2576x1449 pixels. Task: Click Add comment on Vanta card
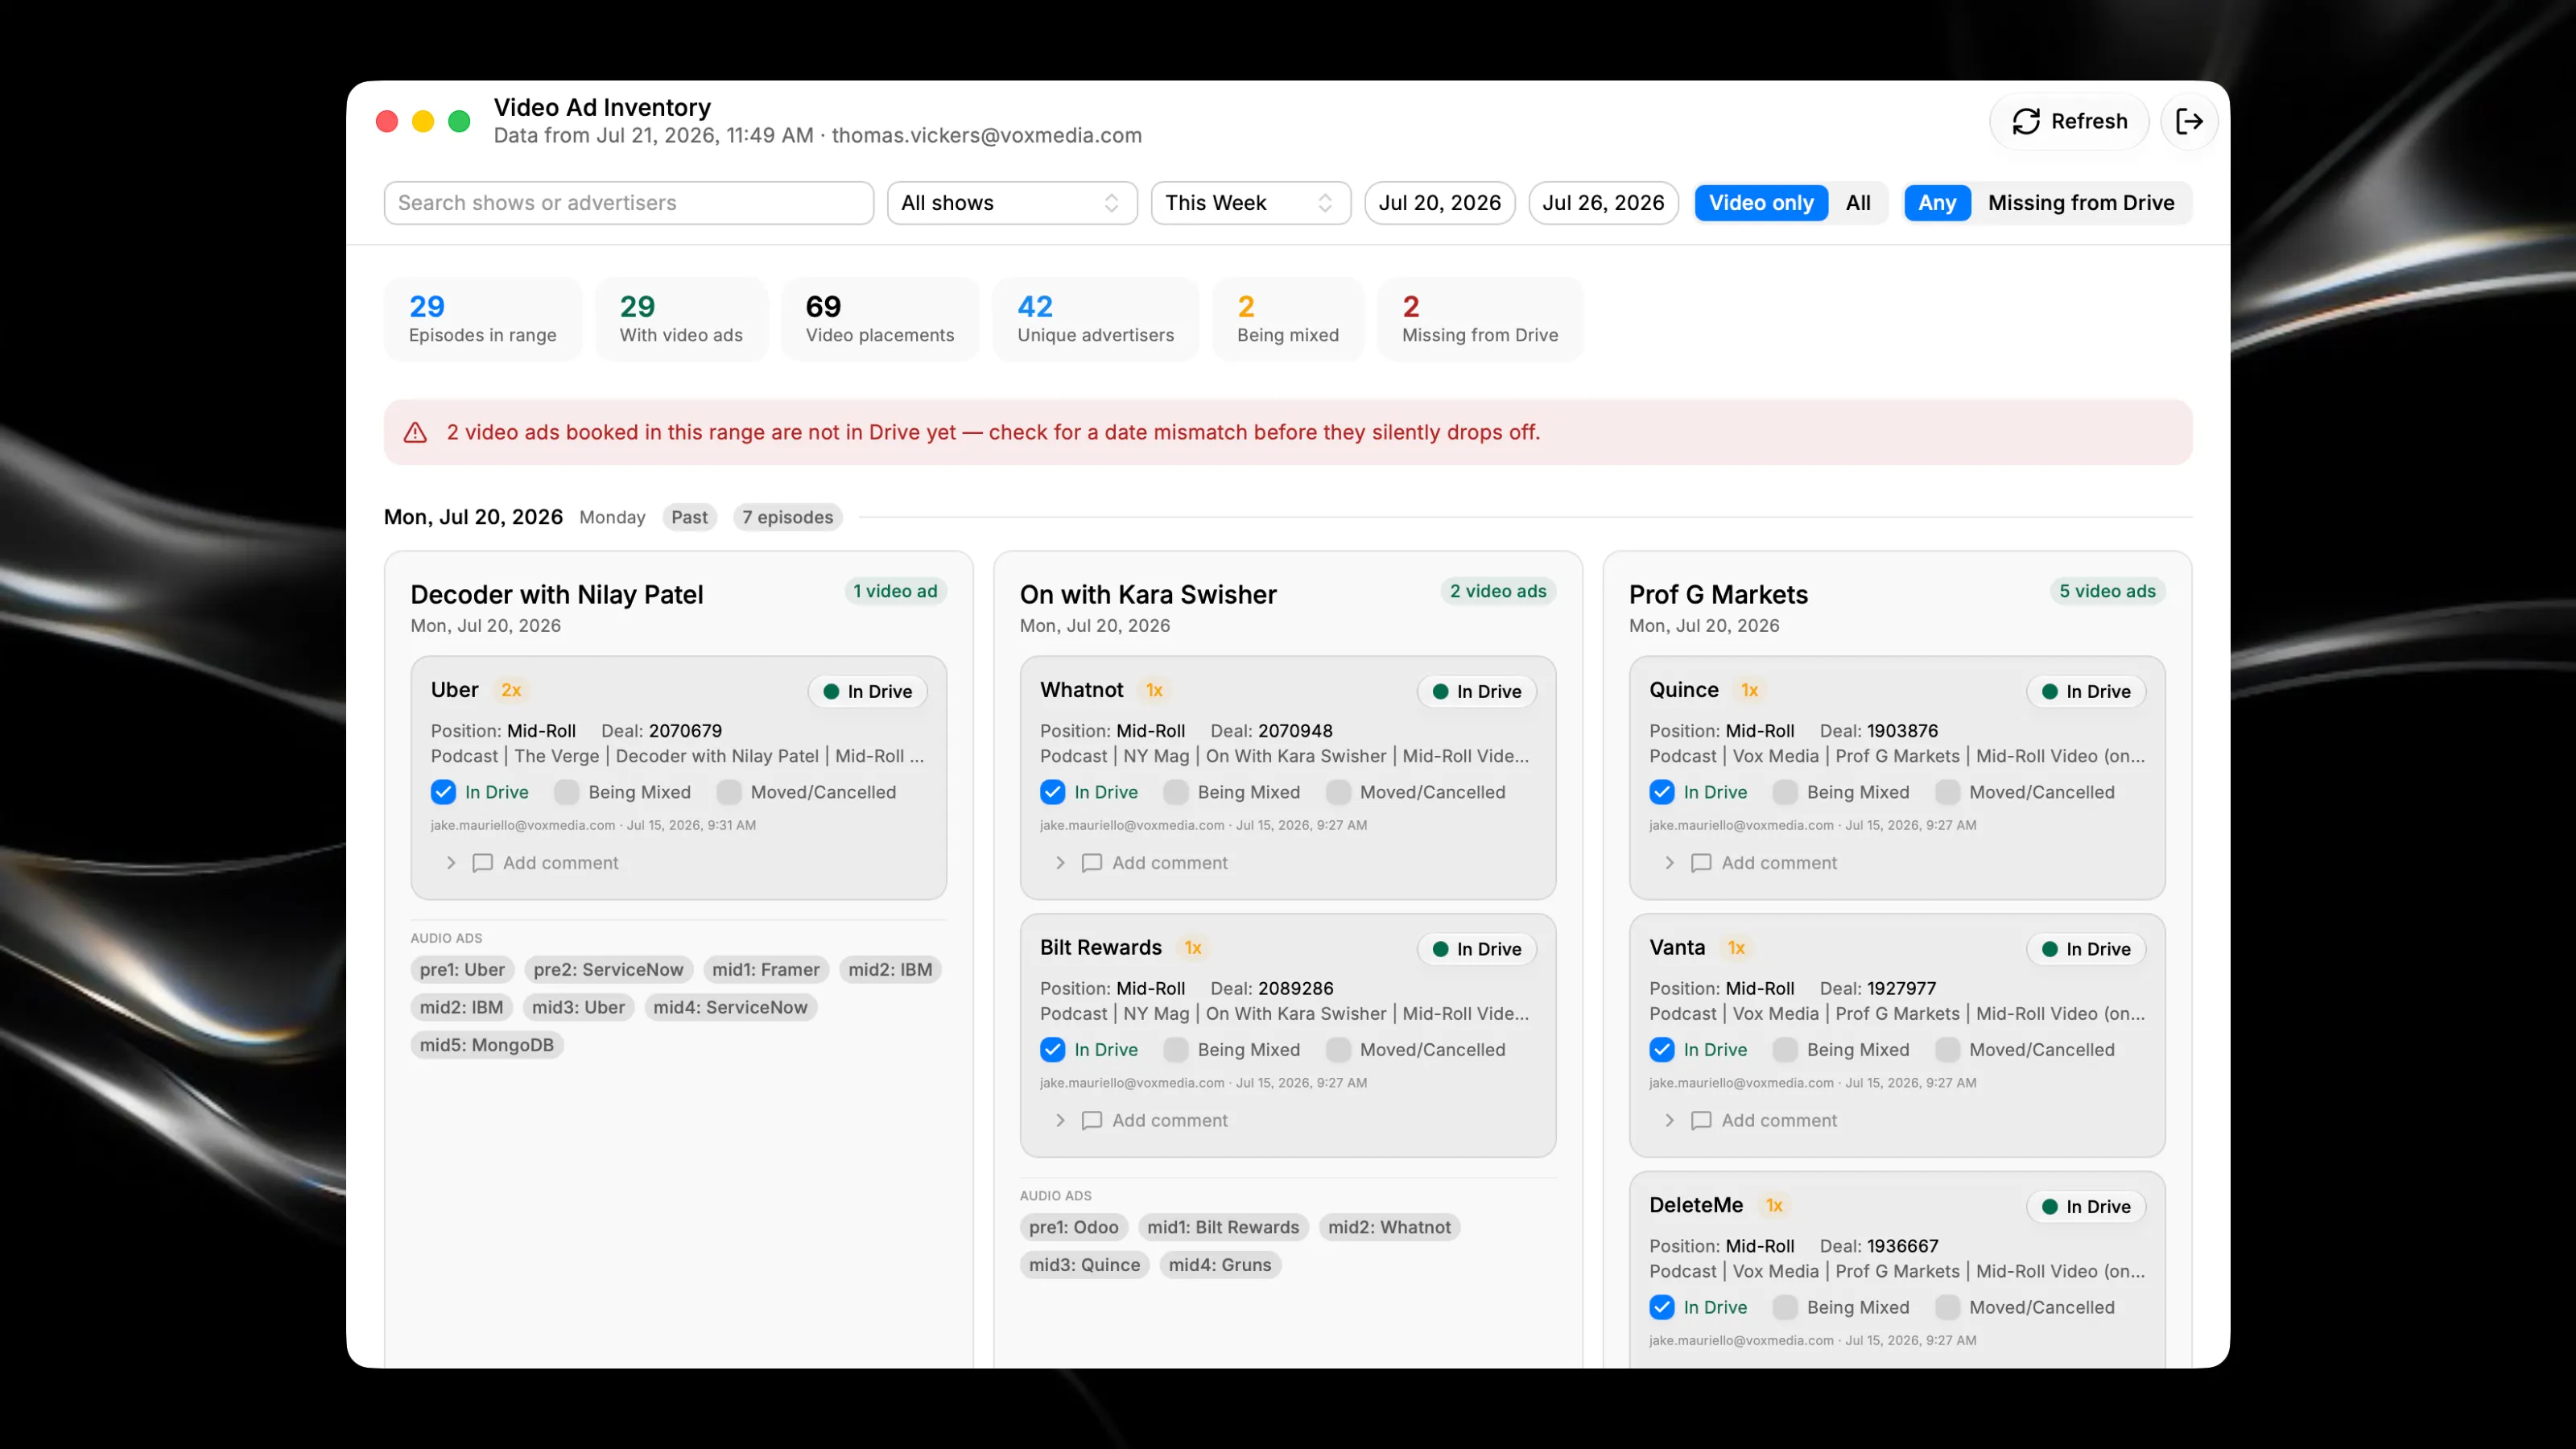tap(1779, 1121)
